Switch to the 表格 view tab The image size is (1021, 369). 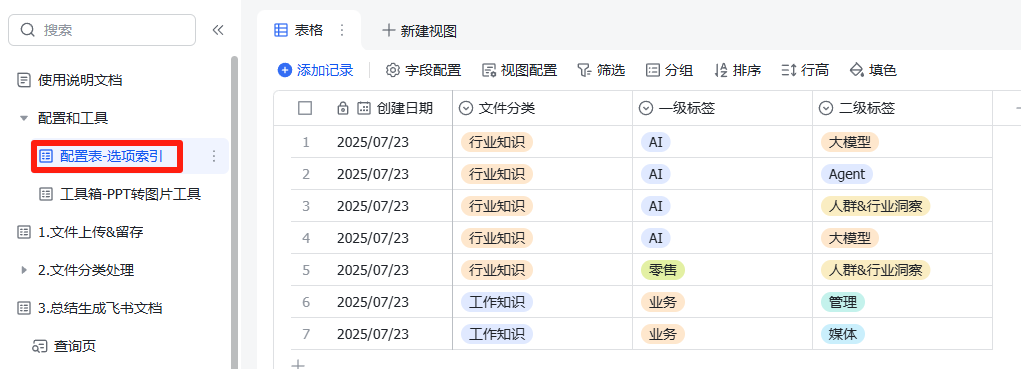(308, 30)
